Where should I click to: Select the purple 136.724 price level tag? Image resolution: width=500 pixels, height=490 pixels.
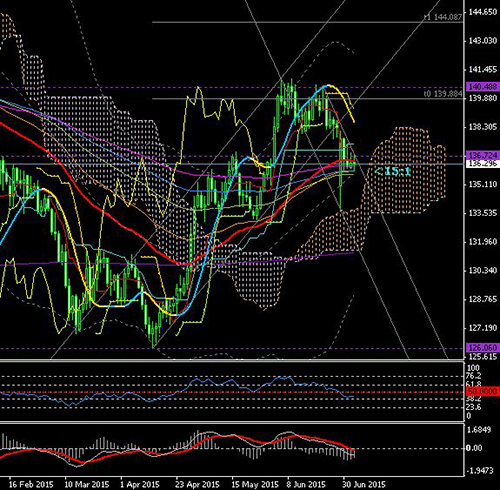point(483,155)
